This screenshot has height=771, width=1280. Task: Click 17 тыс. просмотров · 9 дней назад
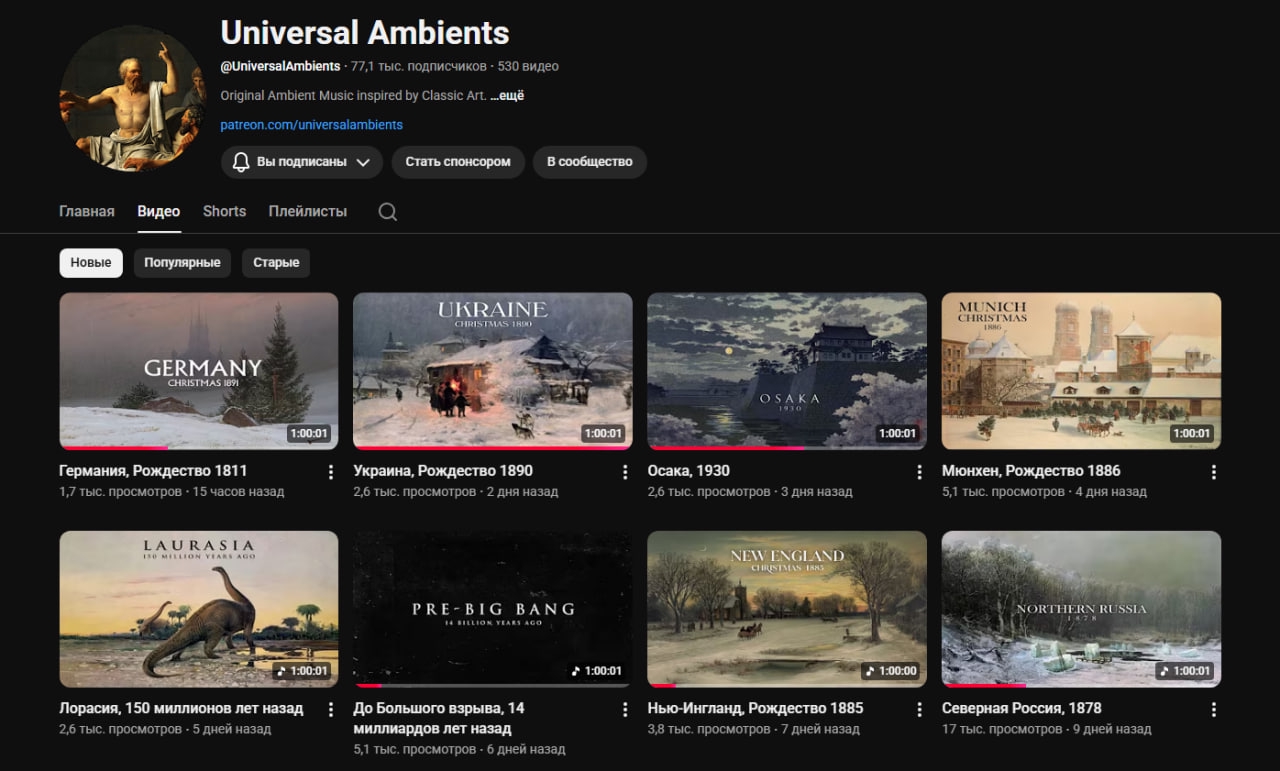(1047, 730)
